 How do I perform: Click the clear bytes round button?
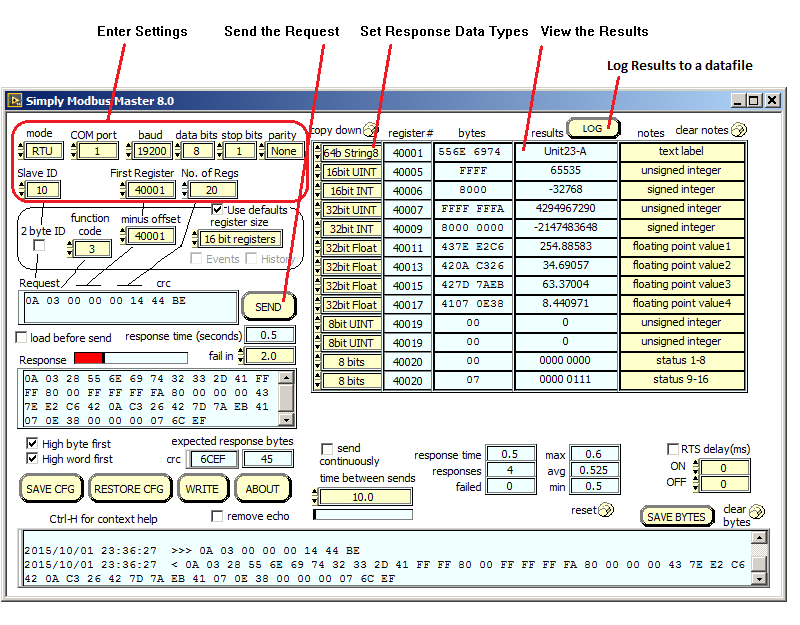coord(757,511)
